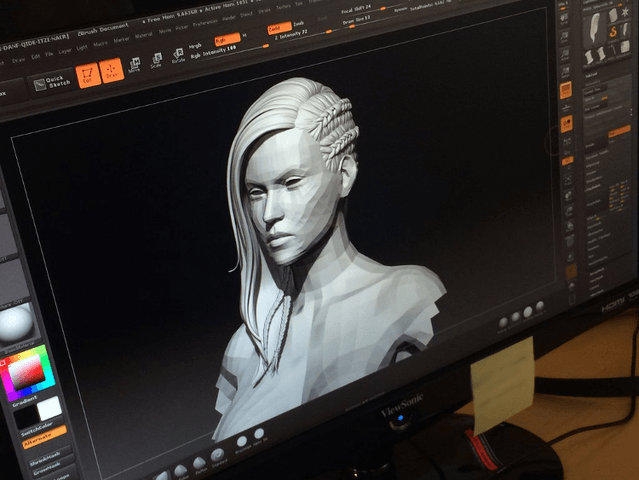Adjust the Rgb Intensity slider
The height and width of the screenshot is (480, 639).
229,51
